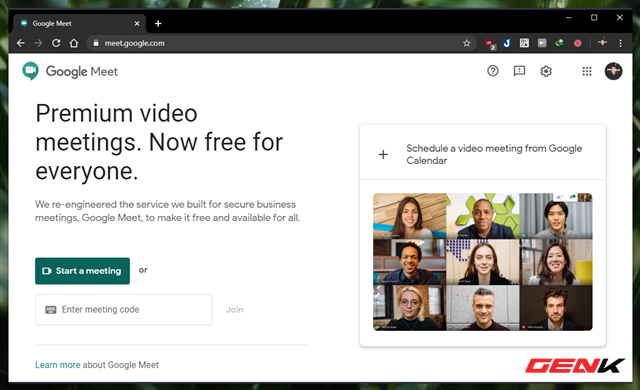
Task: Open a new browser tab
Action: pyautogui.click(x=158, y=24)
